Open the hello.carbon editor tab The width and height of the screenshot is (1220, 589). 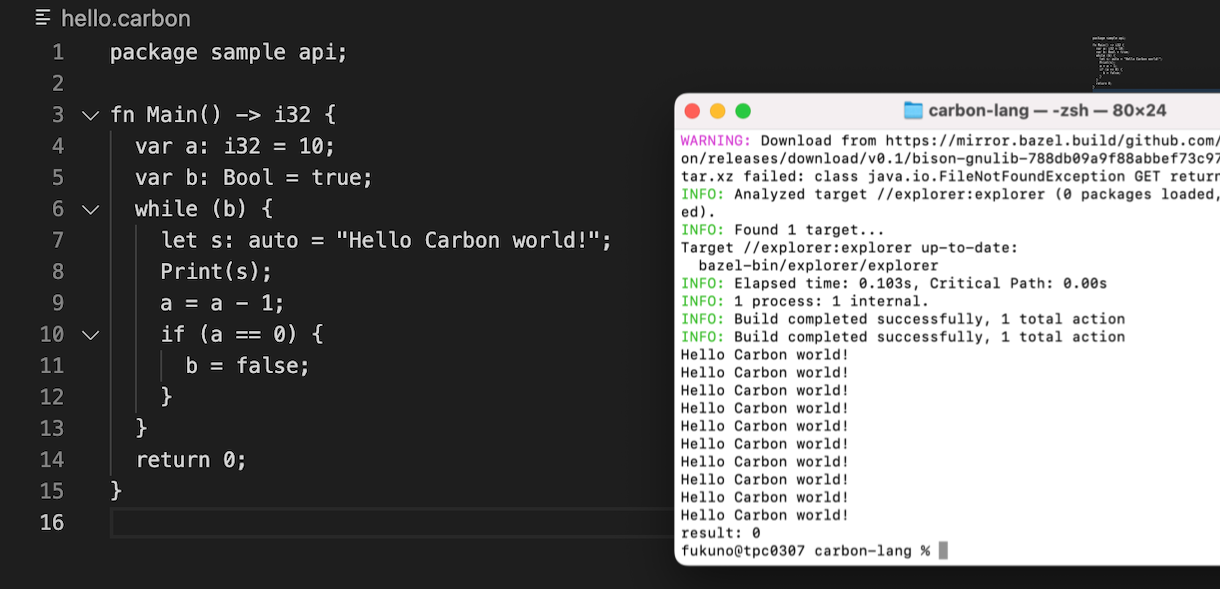125,18
